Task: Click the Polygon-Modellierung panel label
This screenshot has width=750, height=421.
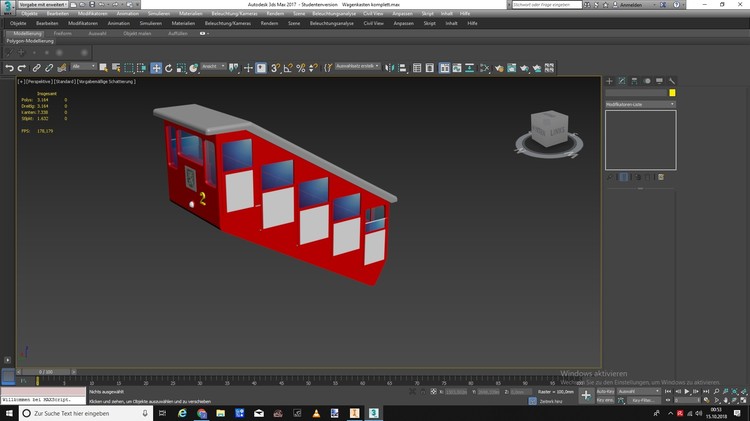Action: click(x=30, y=41)
